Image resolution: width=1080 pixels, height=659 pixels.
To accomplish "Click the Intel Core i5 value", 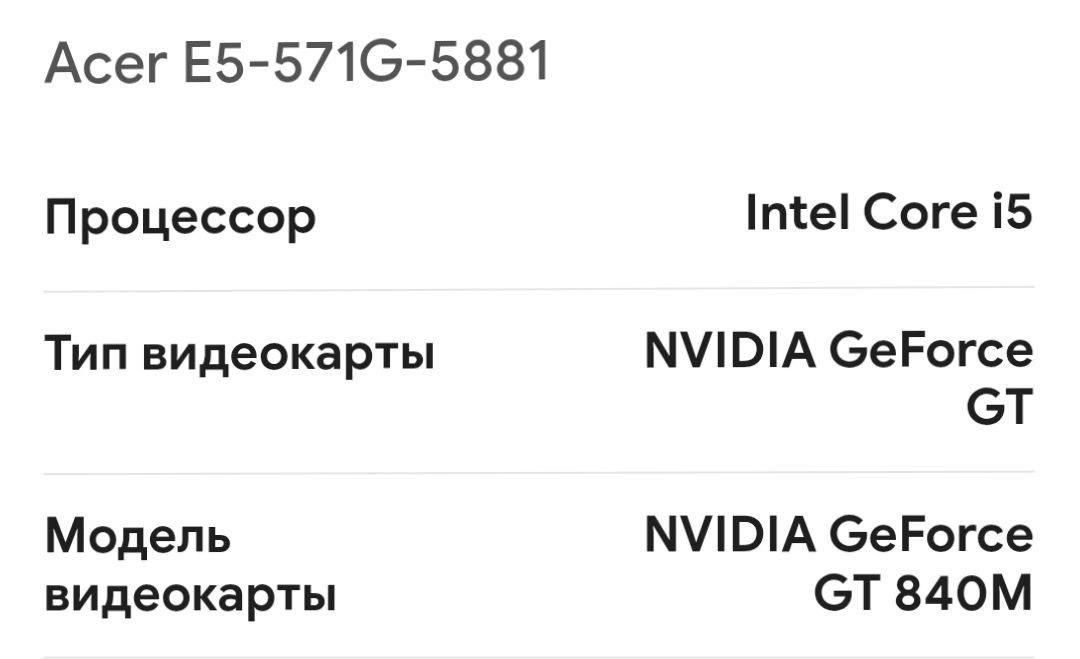I will (x=888, y=213).
